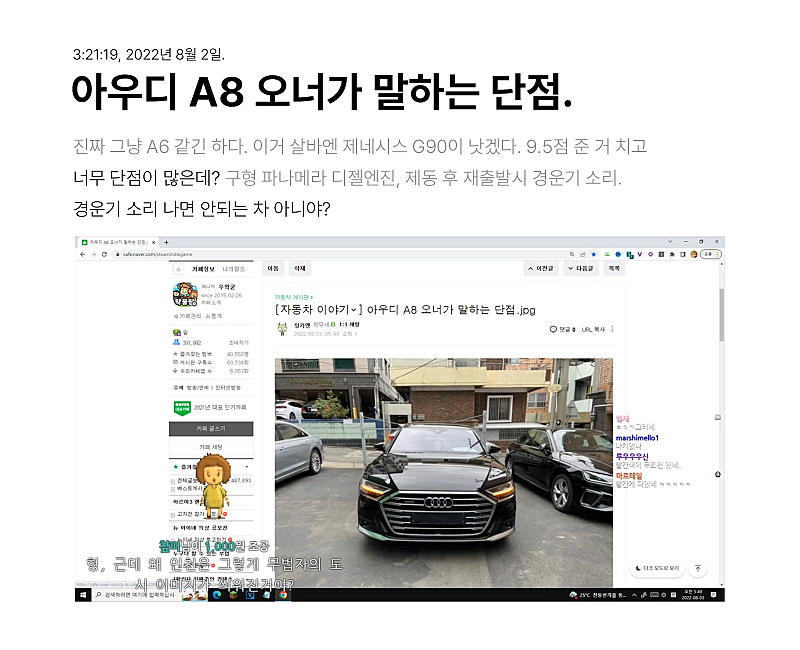
Task: Toggle dark mode viewing (다크 모드로 보기)
Action: coord(658,568)
